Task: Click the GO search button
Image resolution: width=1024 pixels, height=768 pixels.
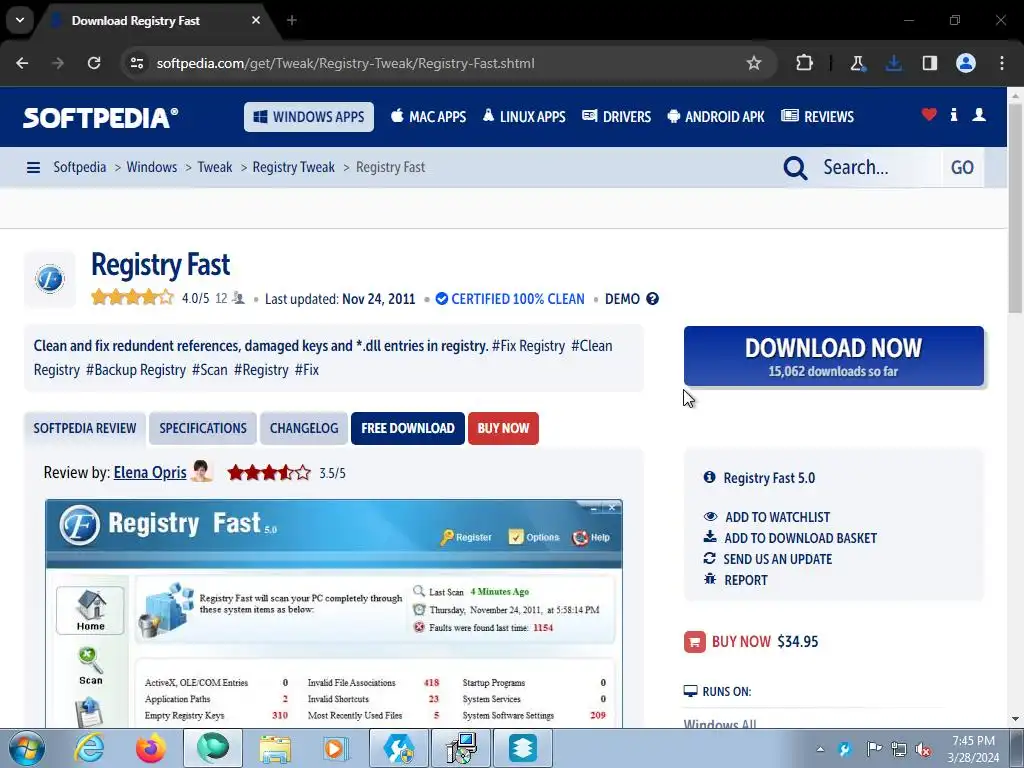Action: tap(962, 168)
